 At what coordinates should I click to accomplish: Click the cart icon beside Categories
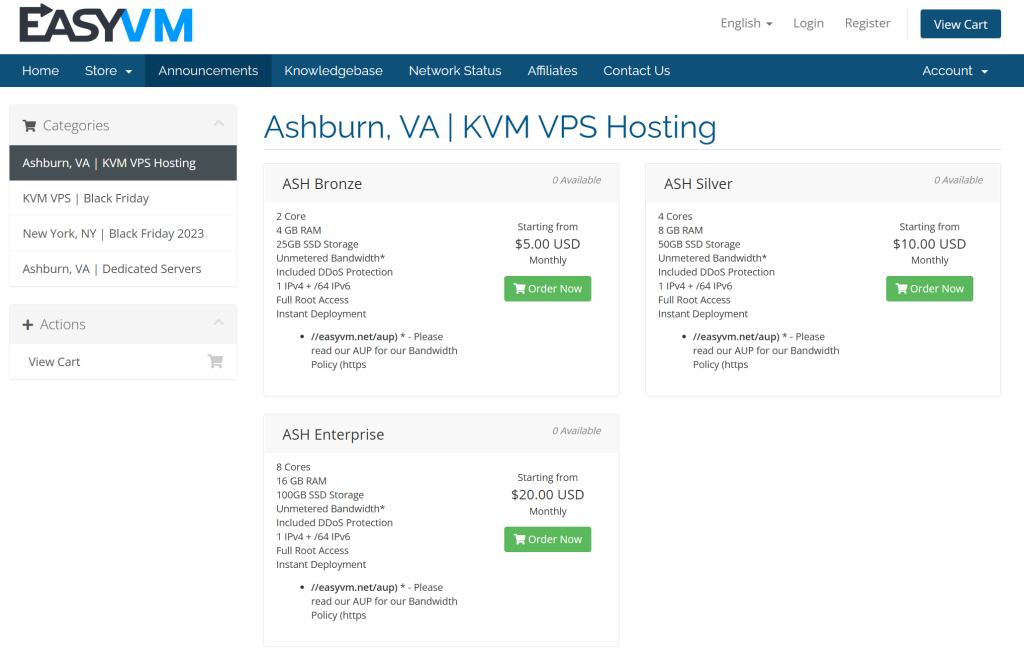(x=29, y=126)
